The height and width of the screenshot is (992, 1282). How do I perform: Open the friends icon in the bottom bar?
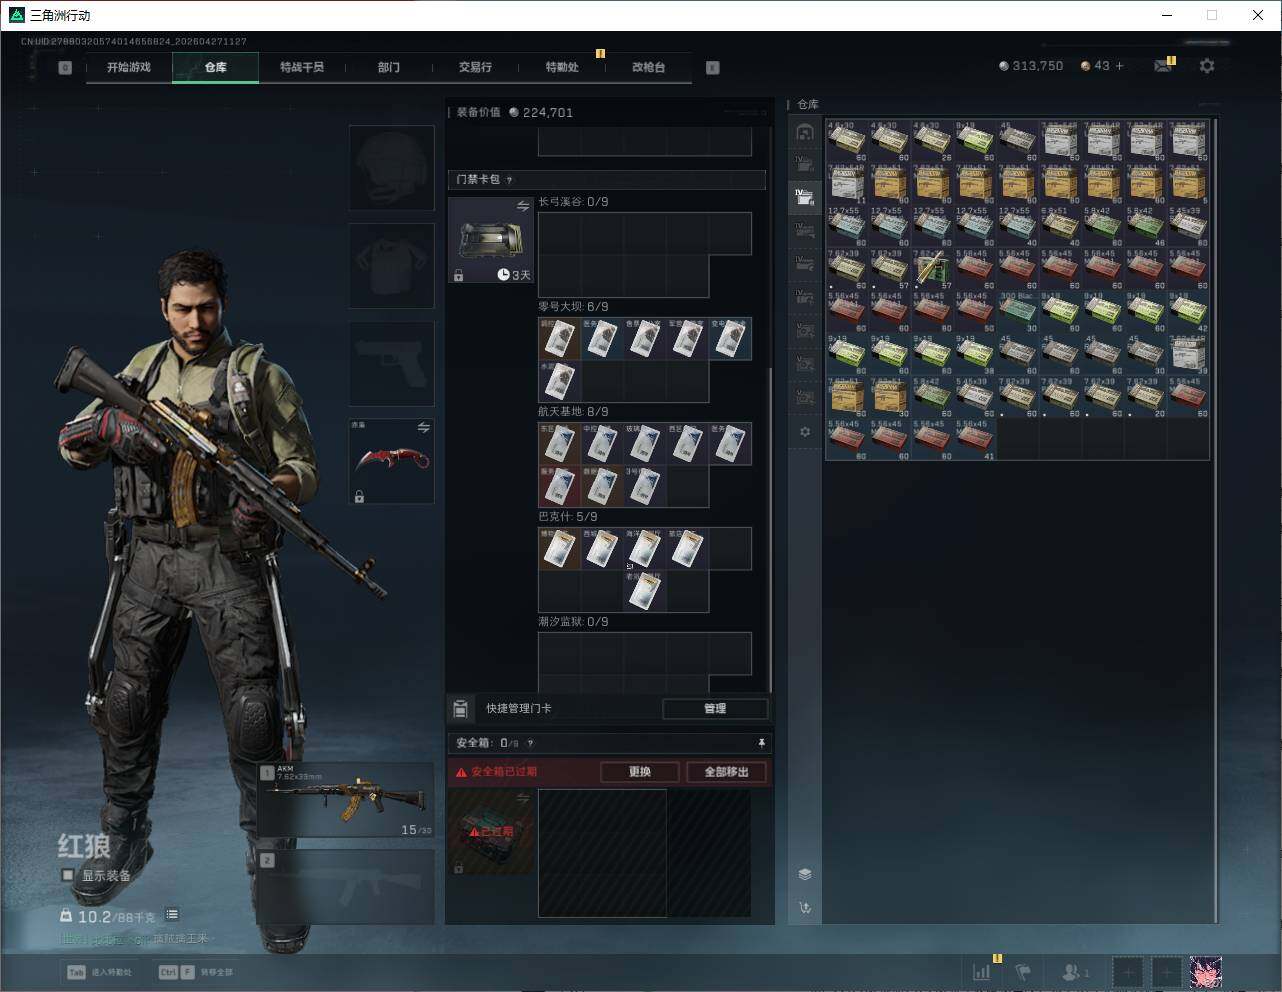click(x=1074, y=971)
